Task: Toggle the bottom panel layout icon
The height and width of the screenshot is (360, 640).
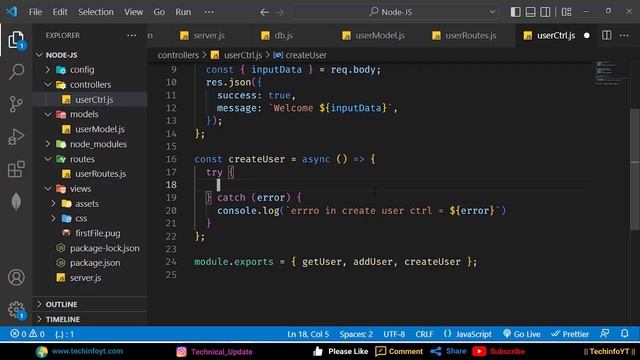Action: click(x=530, y=12)
